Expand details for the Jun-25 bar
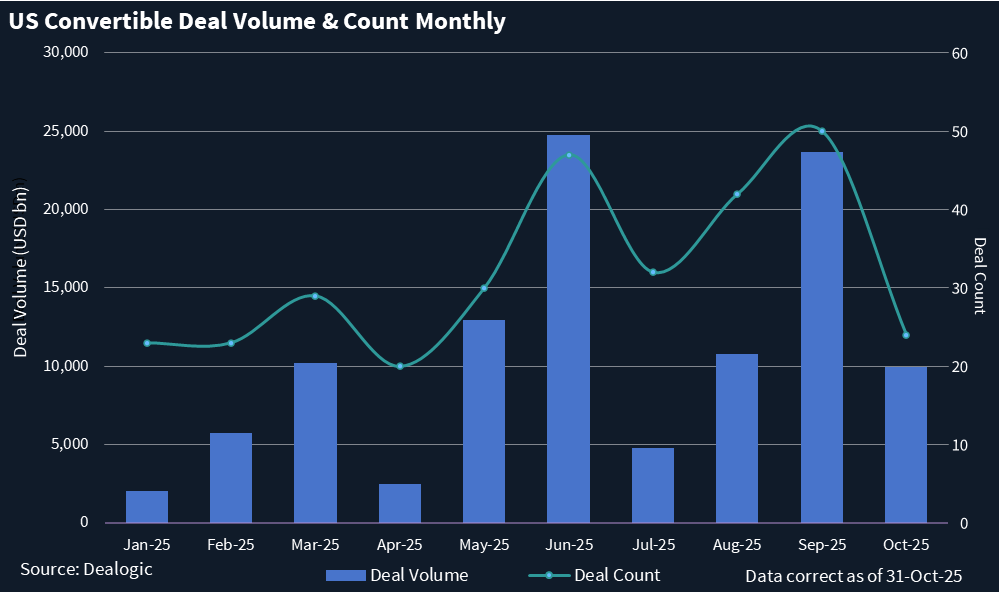Image resolution: width=999 pixels, height=592 pixels. pos(567,330)
